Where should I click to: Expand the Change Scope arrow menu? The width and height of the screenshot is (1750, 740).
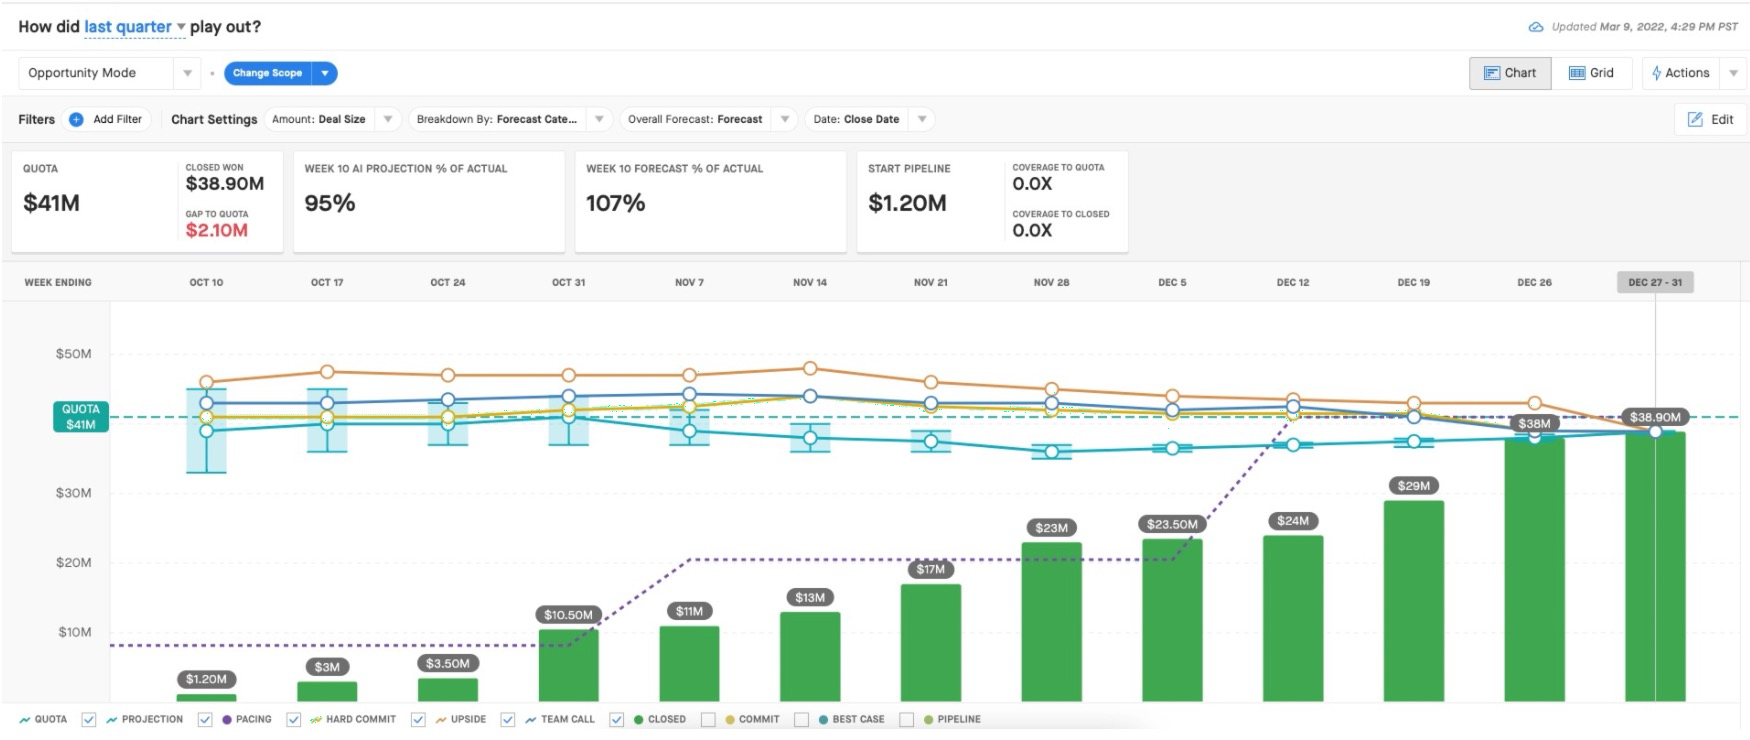[325, 73]
